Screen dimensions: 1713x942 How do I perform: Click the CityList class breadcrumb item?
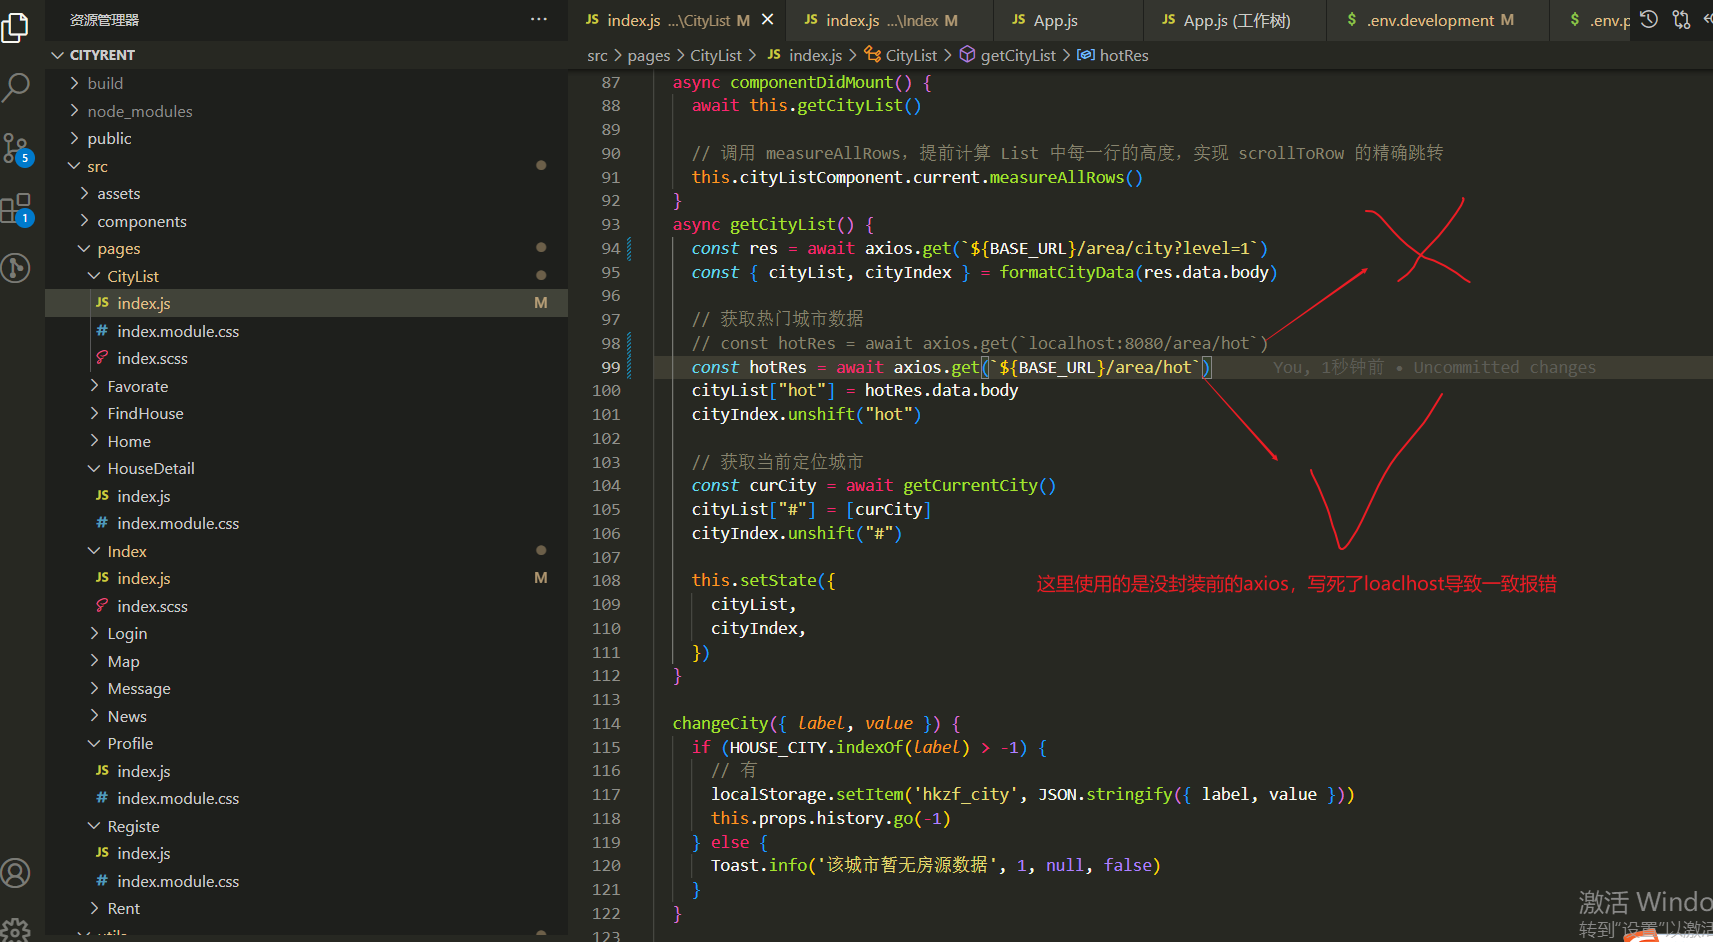coord(911,56)
